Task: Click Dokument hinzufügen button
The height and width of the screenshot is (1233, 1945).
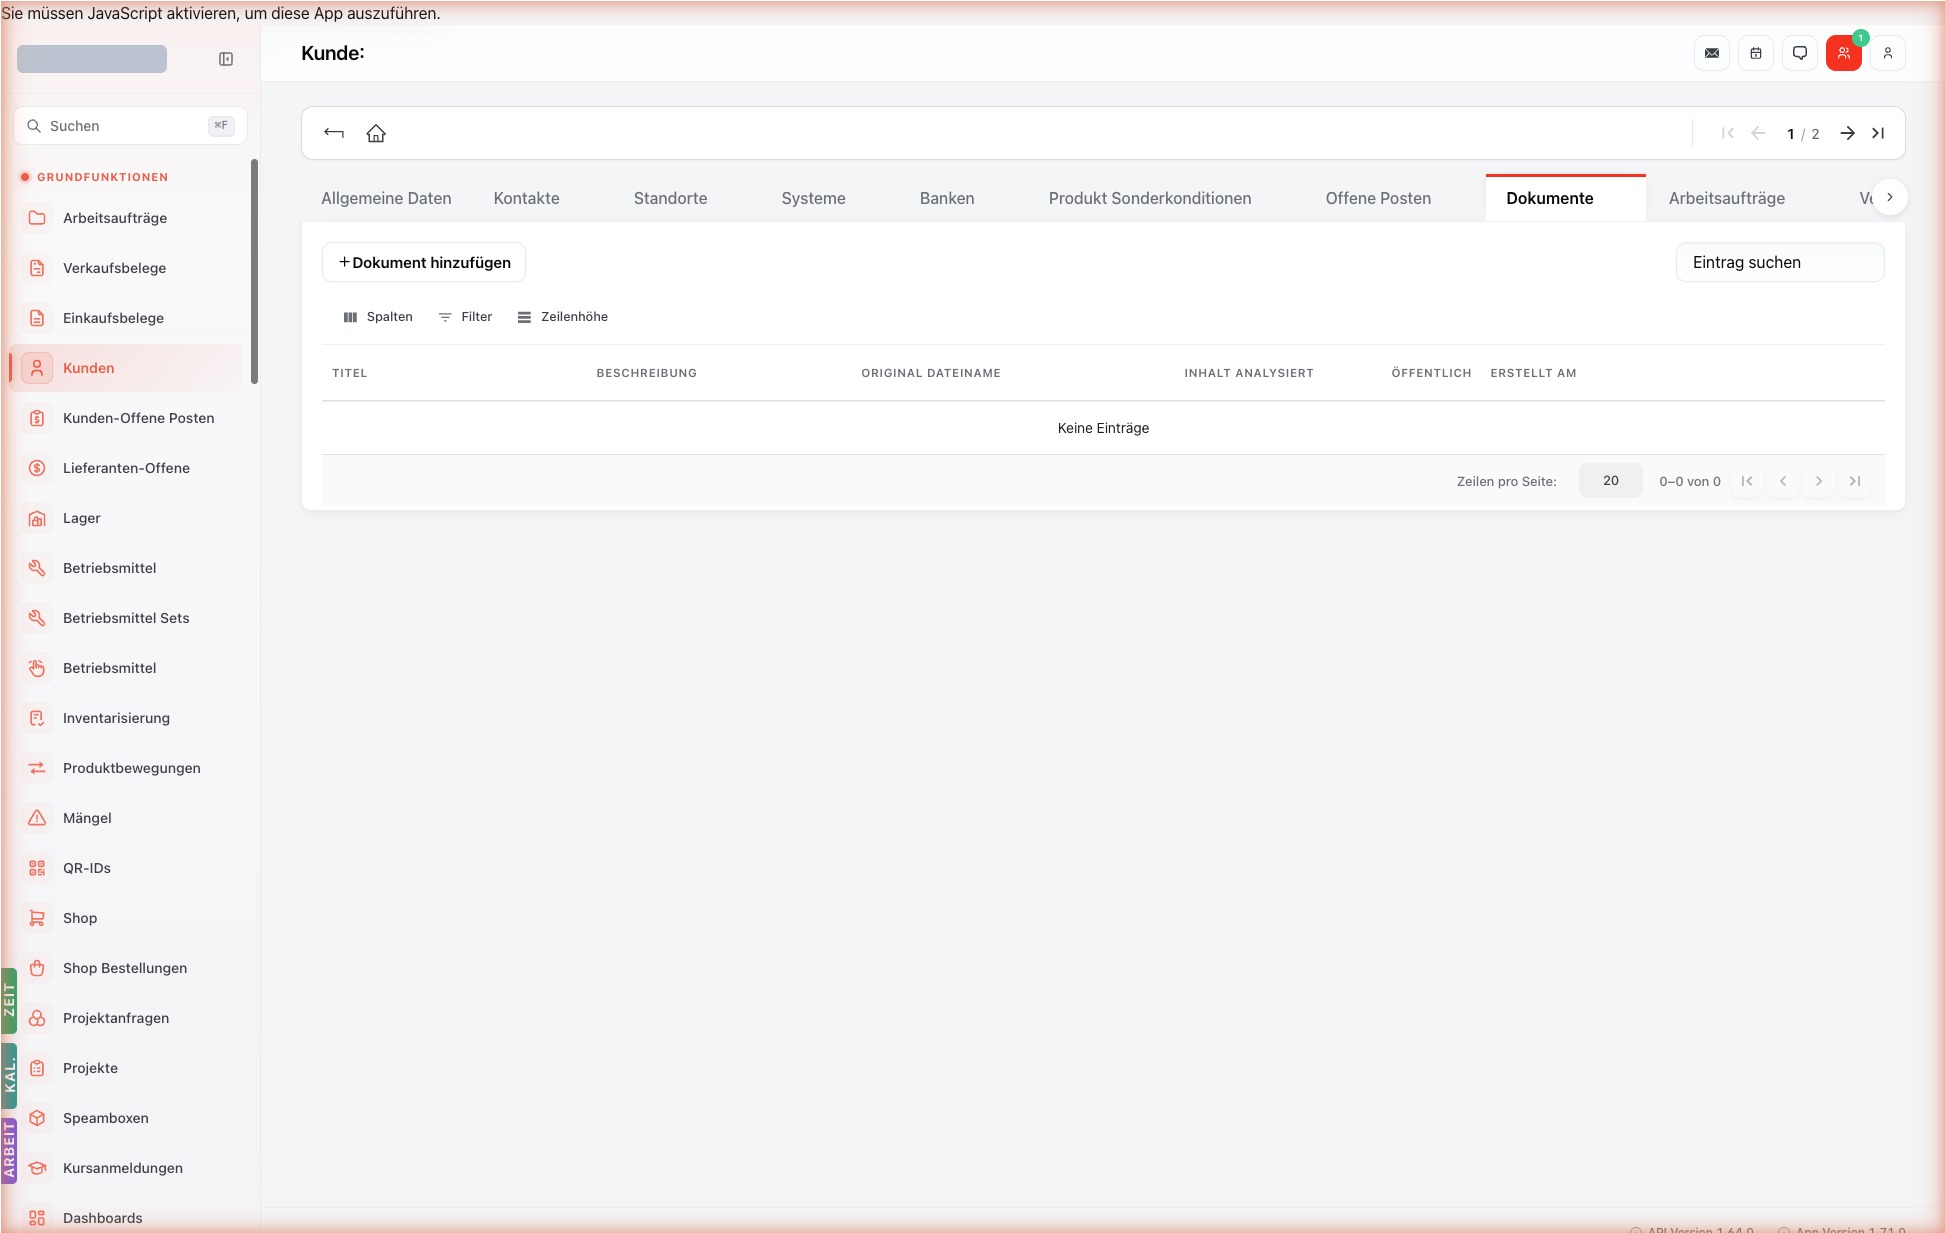Action: tap(424, 262)
